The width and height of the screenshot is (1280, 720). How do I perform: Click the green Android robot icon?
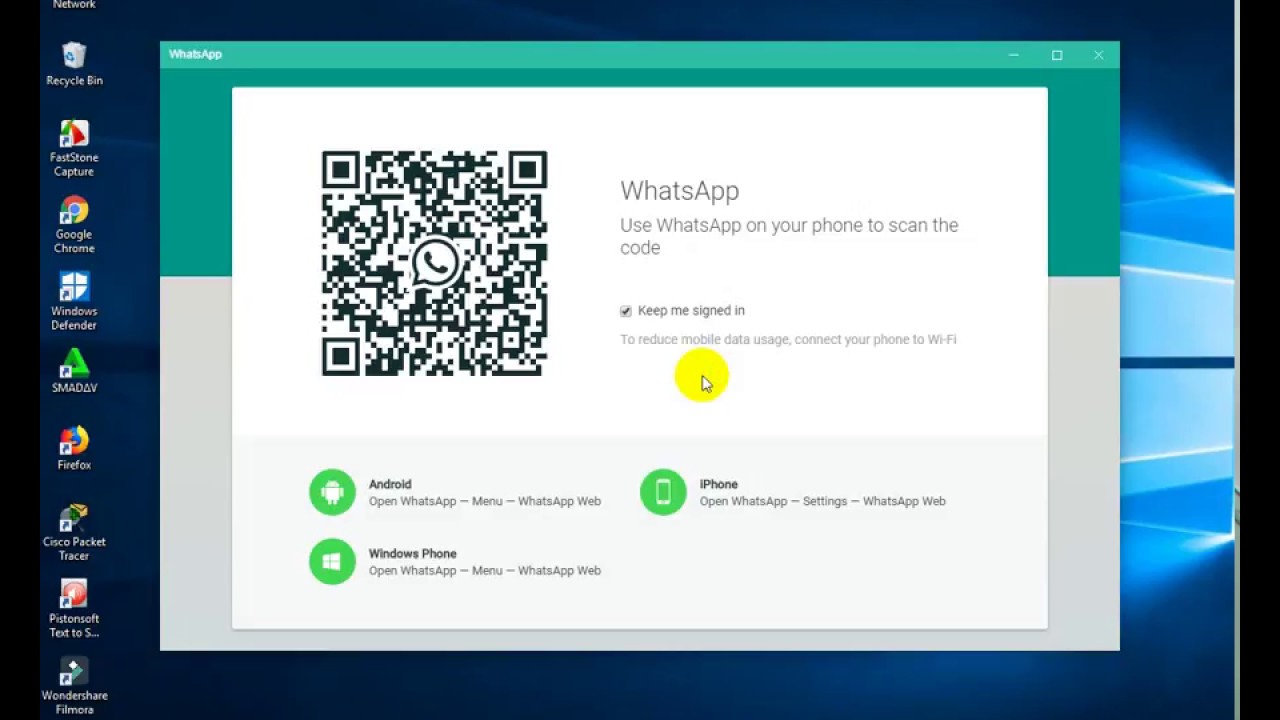pyautogui.click(x=332, y=492)
